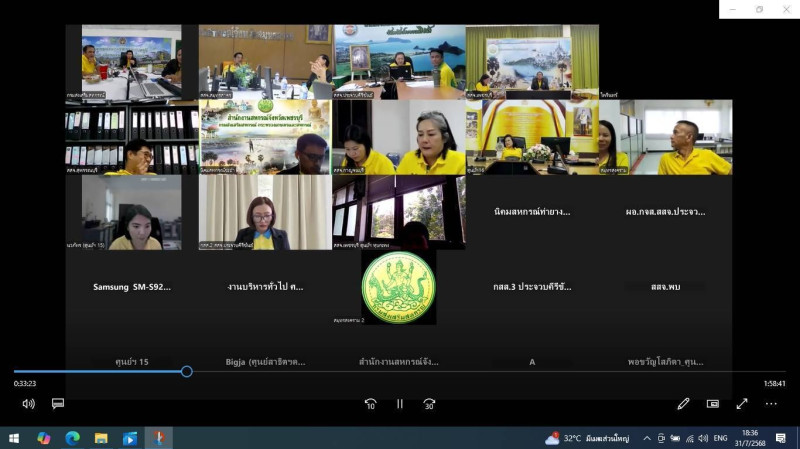The image size is (800, 449).
Task: Expand the hidden system tray icons
Action: 647,438
